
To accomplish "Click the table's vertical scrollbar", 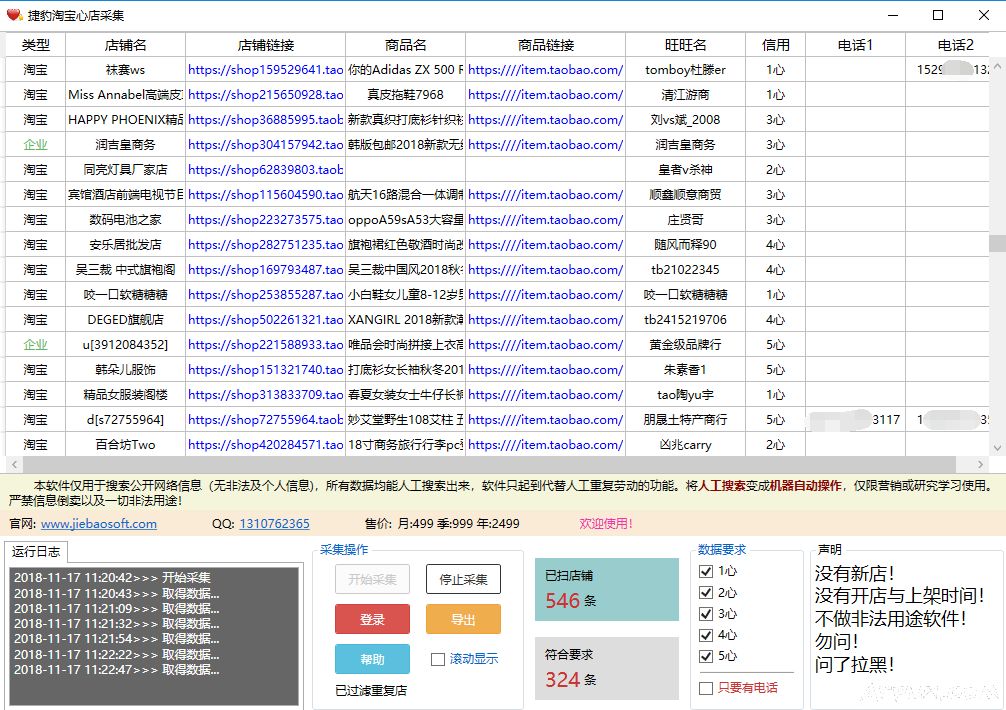I will [999, 240].
